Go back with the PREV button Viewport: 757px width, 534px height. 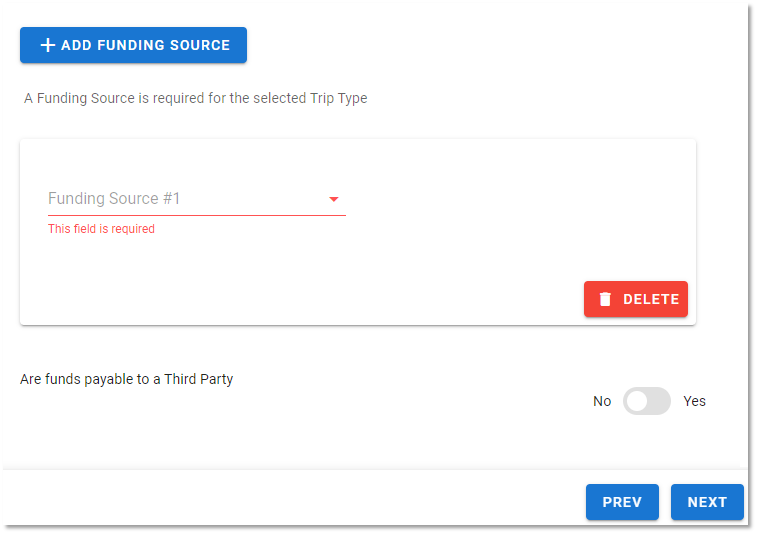coord(622,502)
